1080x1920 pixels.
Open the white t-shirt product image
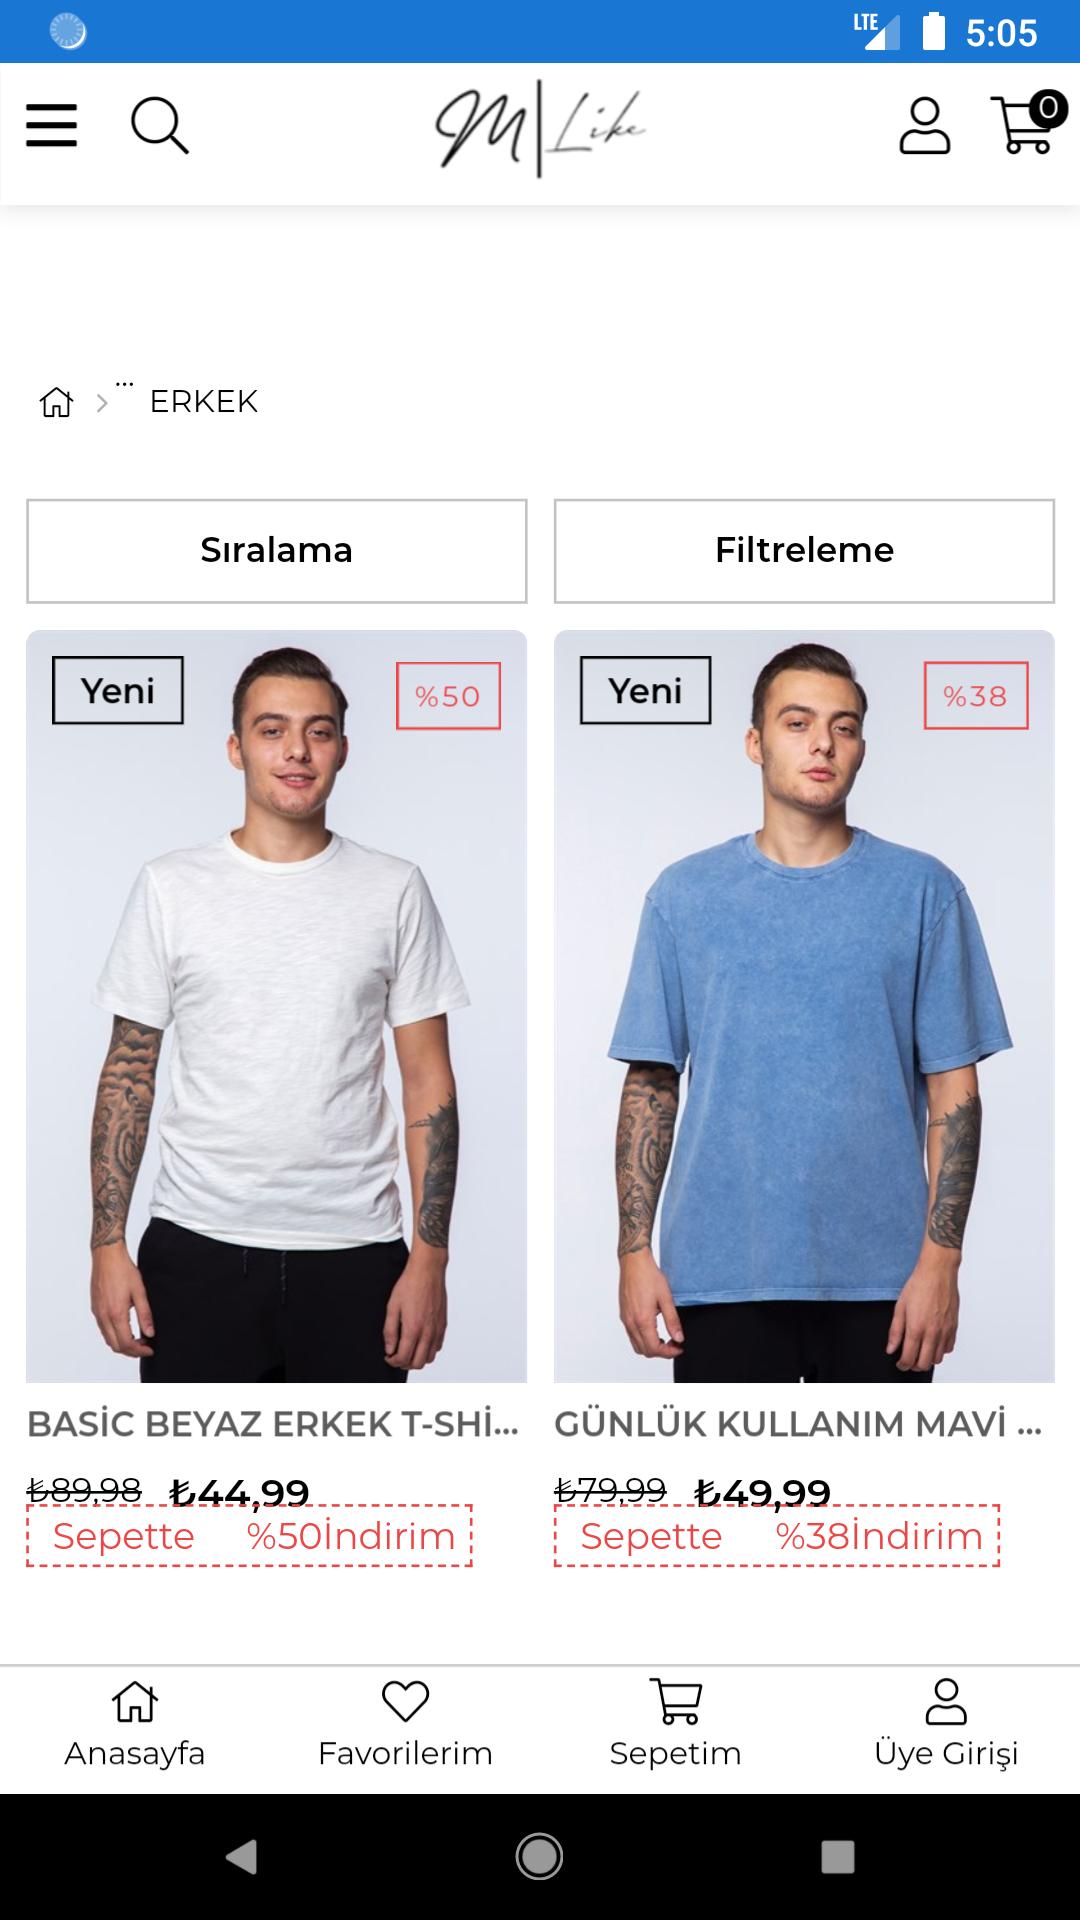(x=277, y=1006)
